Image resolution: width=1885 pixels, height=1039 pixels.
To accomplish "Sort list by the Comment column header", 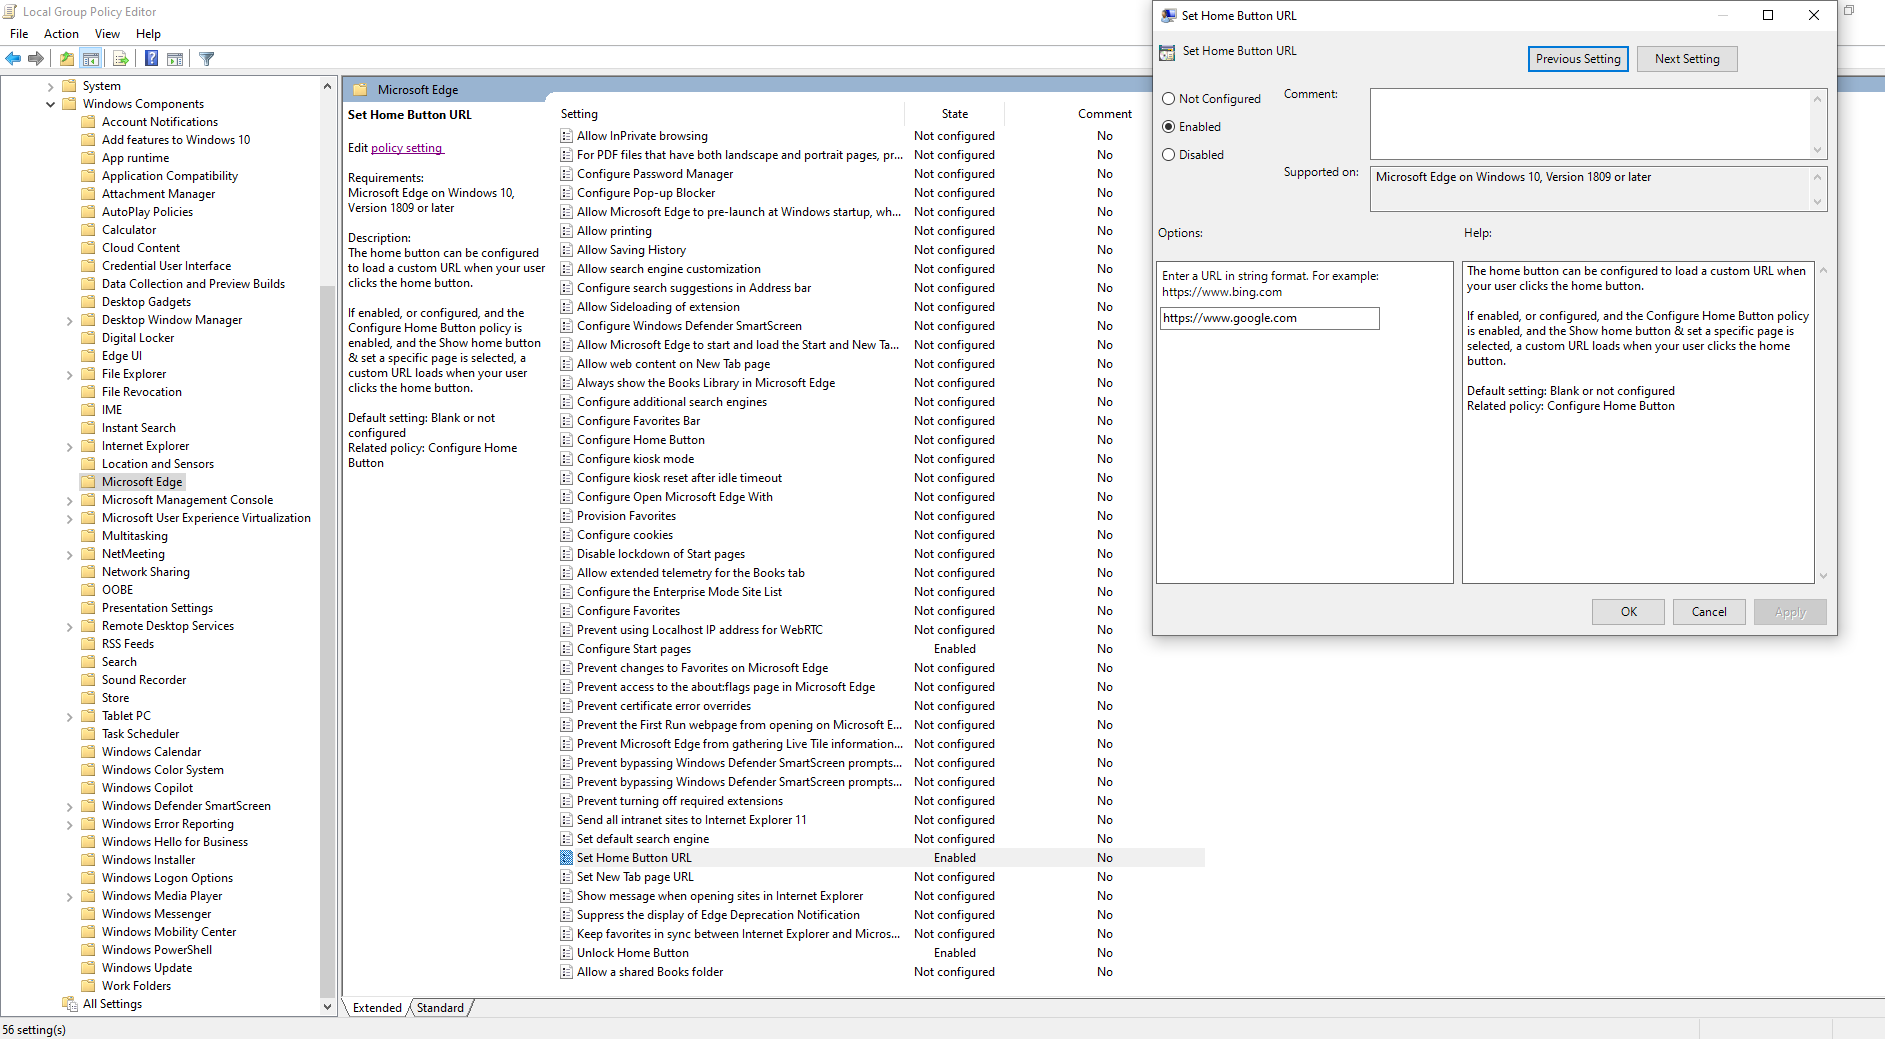I will click(1104, 114).
